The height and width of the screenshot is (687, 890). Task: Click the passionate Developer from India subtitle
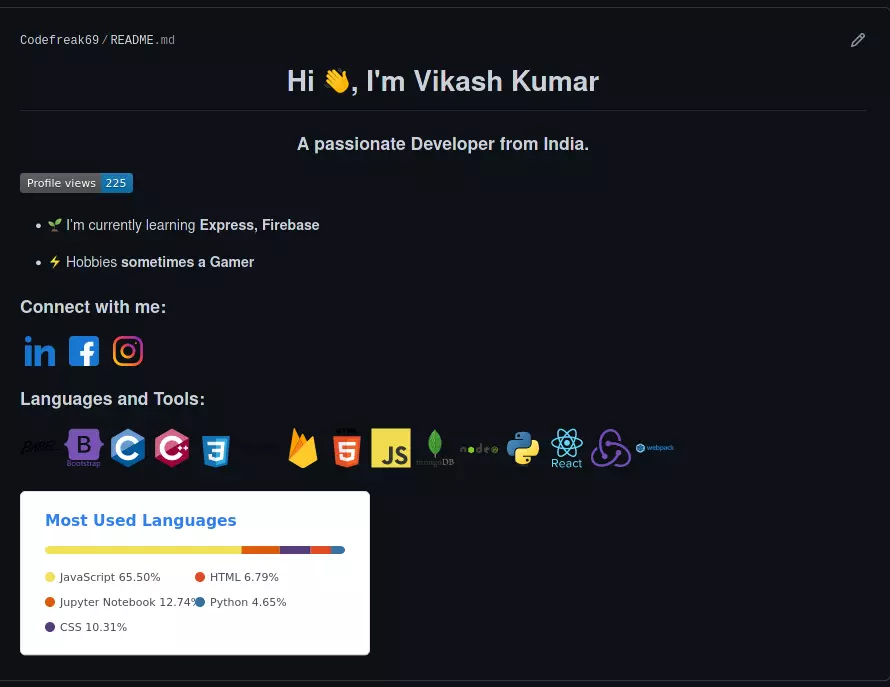[443, 144]
